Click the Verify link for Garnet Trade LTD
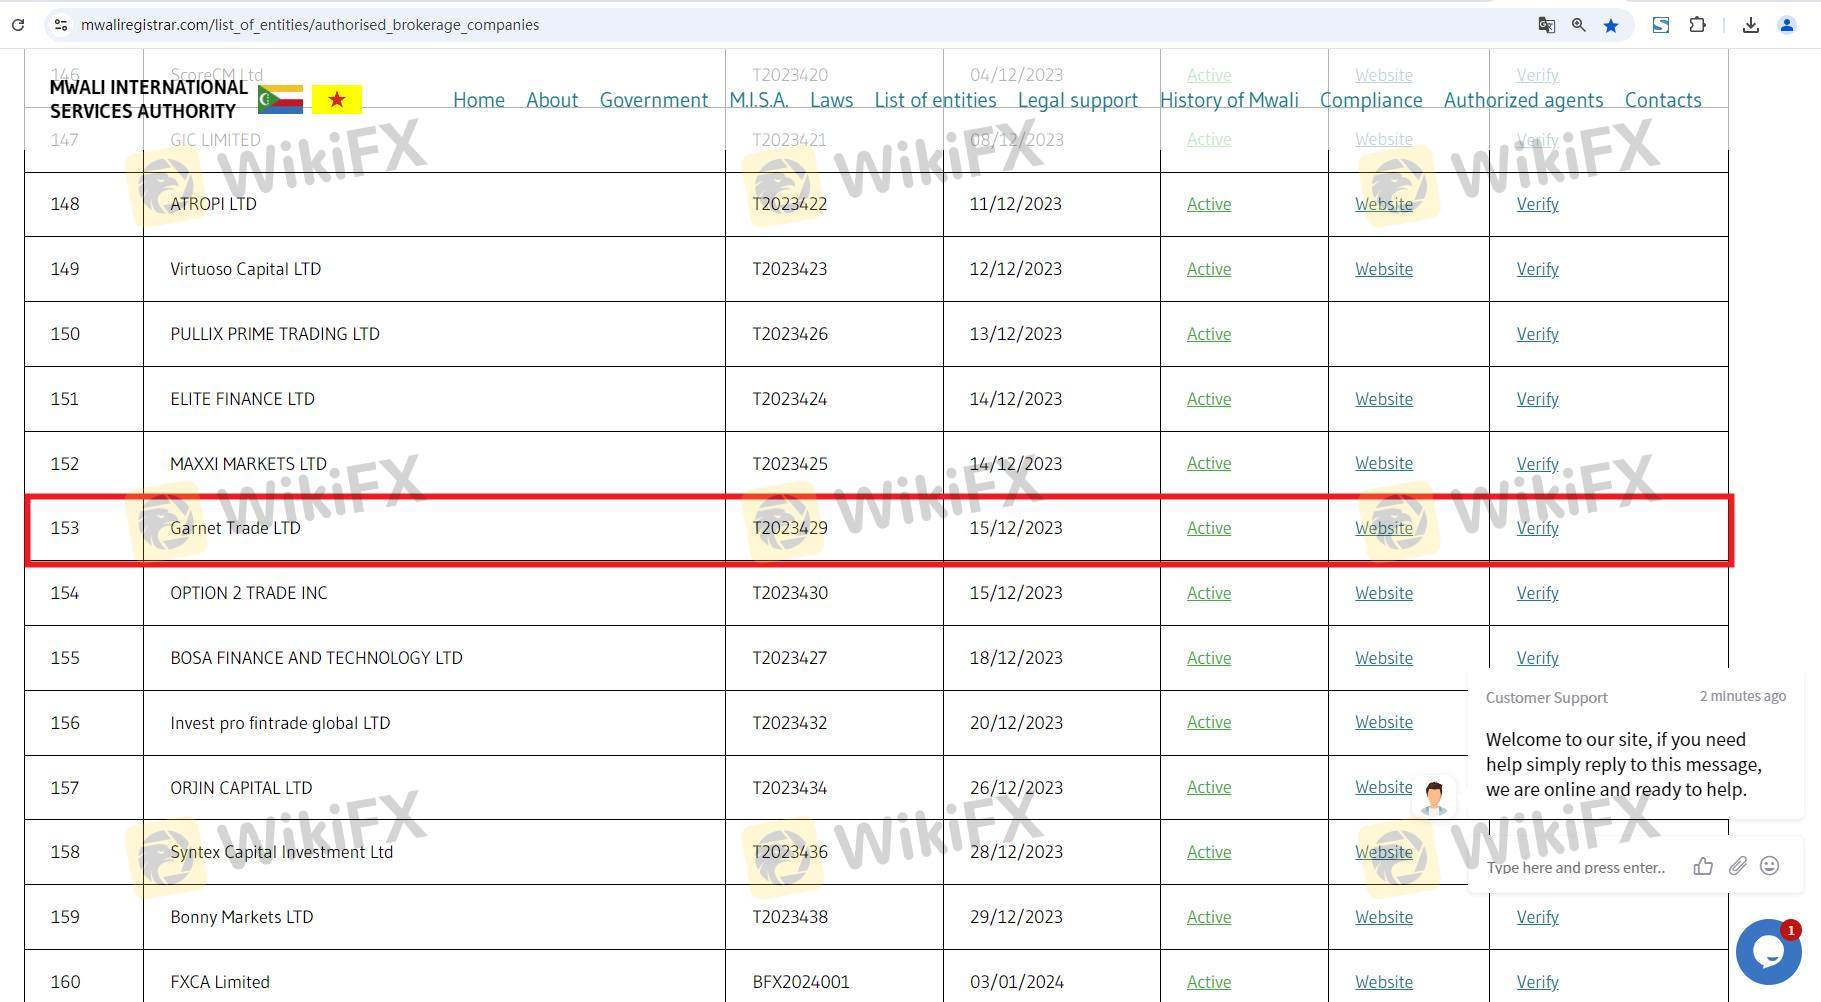 click(1537, 528)
